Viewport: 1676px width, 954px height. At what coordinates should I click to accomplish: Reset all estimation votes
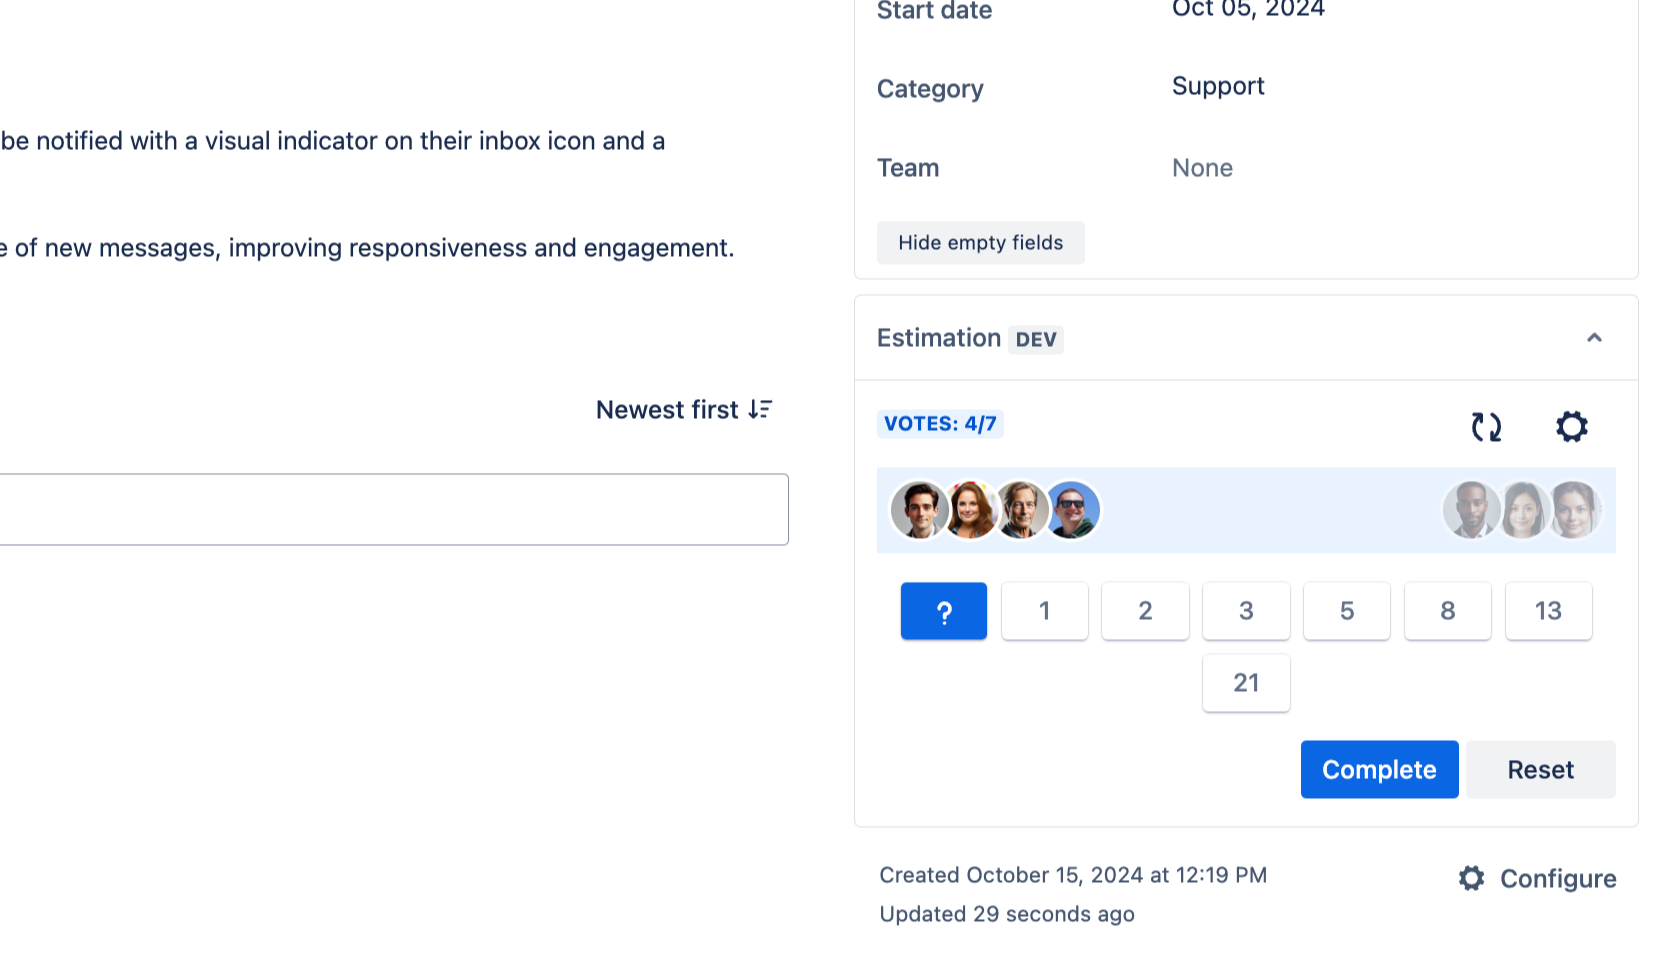click(x=1540, y=769)
